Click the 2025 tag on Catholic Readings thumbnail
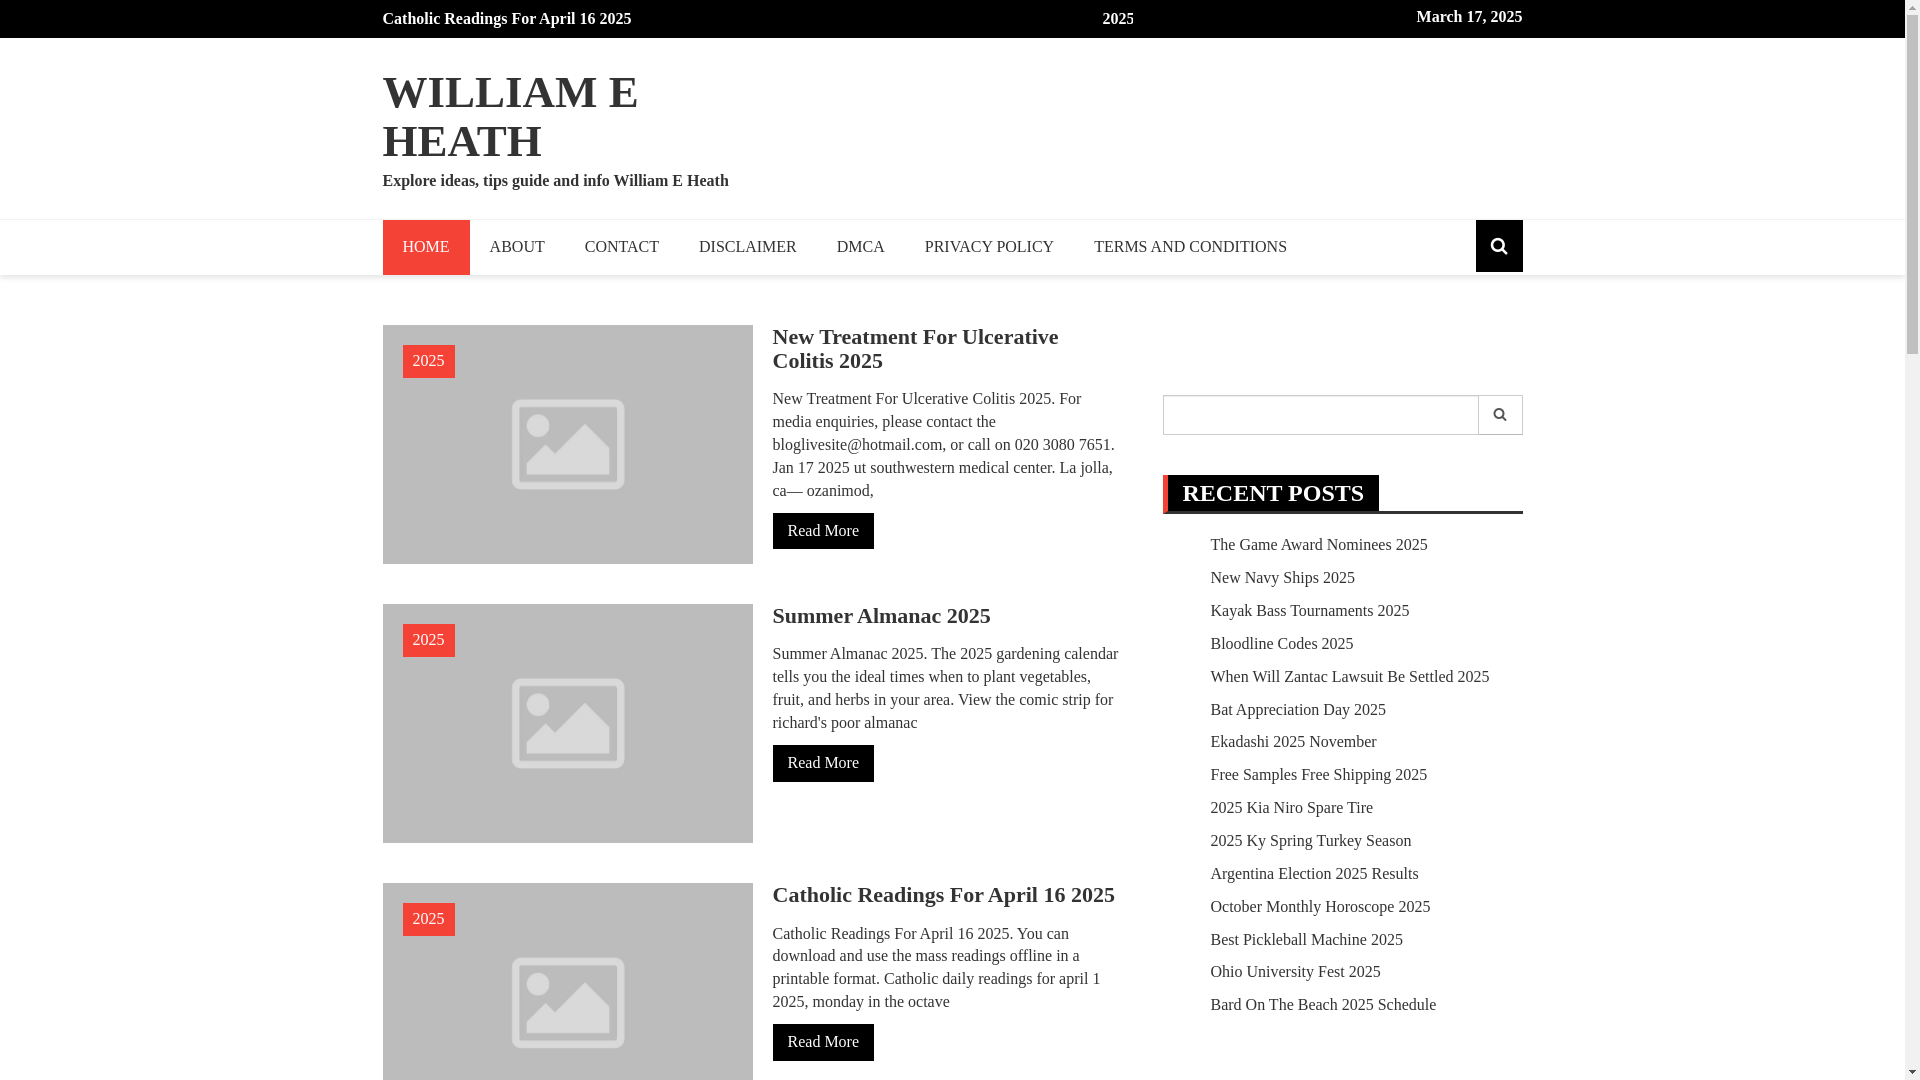1920x1080 pixels. coord(428,919)
